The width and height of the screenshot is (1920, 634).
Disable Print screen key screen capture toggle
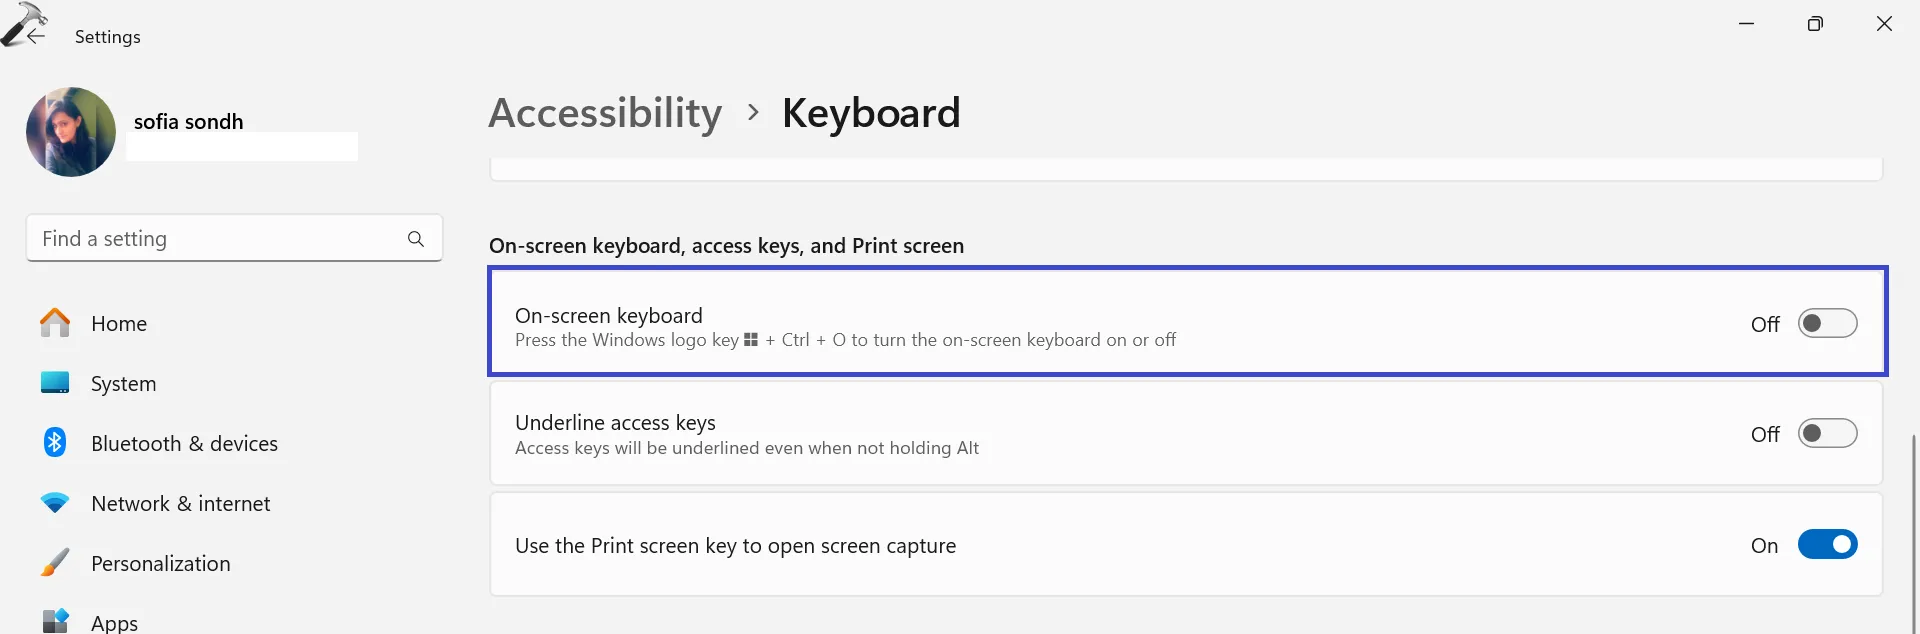pos(1827,545)
